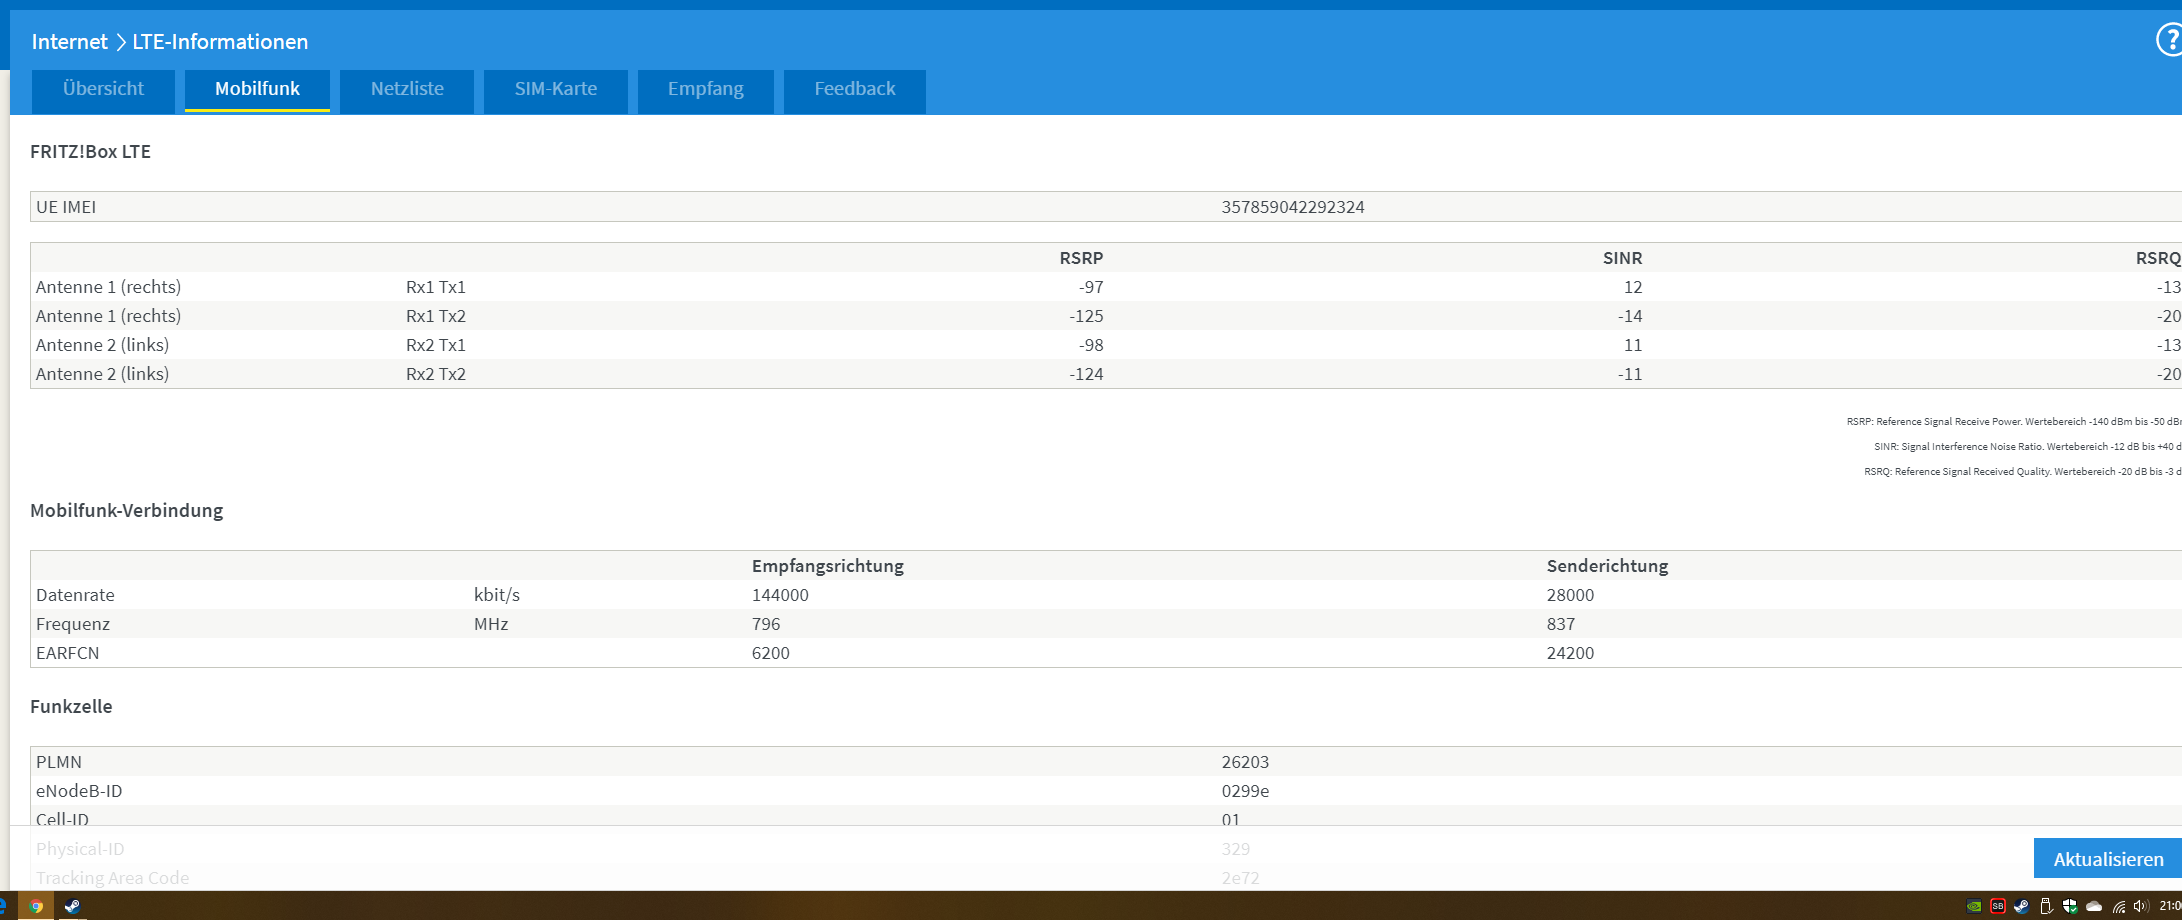Click the eNodeB-ID row label
2182x920 pixels.
(79, 791)
